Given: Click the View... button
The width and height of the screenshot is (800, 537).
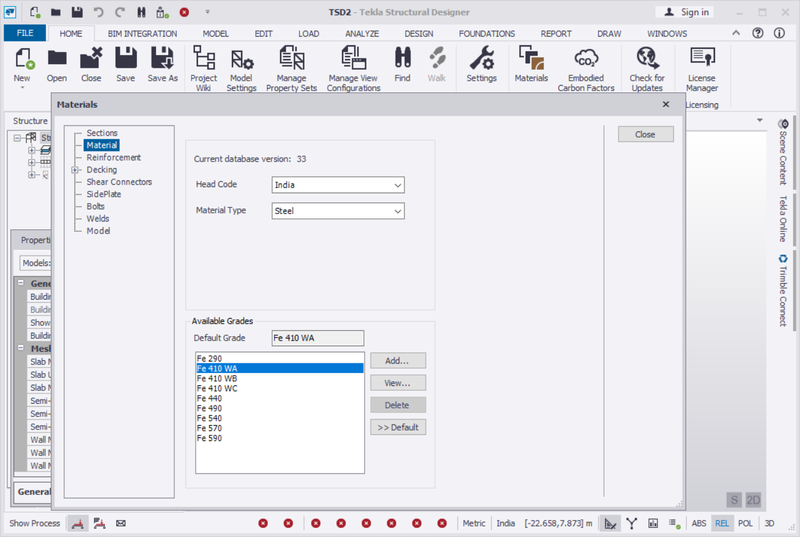Looking at the screenshot, I should click(x=397, y=383).
